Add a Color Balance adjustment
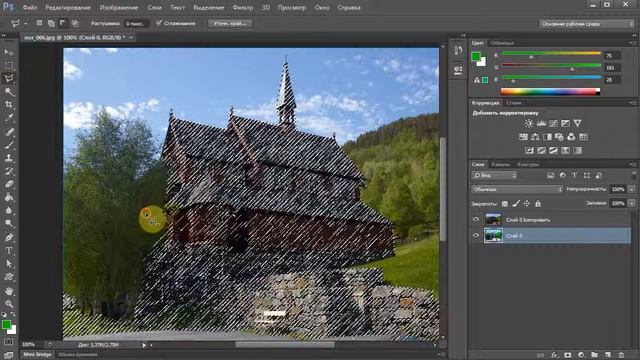This screenshot has height=360, width=640. [535, 137]
